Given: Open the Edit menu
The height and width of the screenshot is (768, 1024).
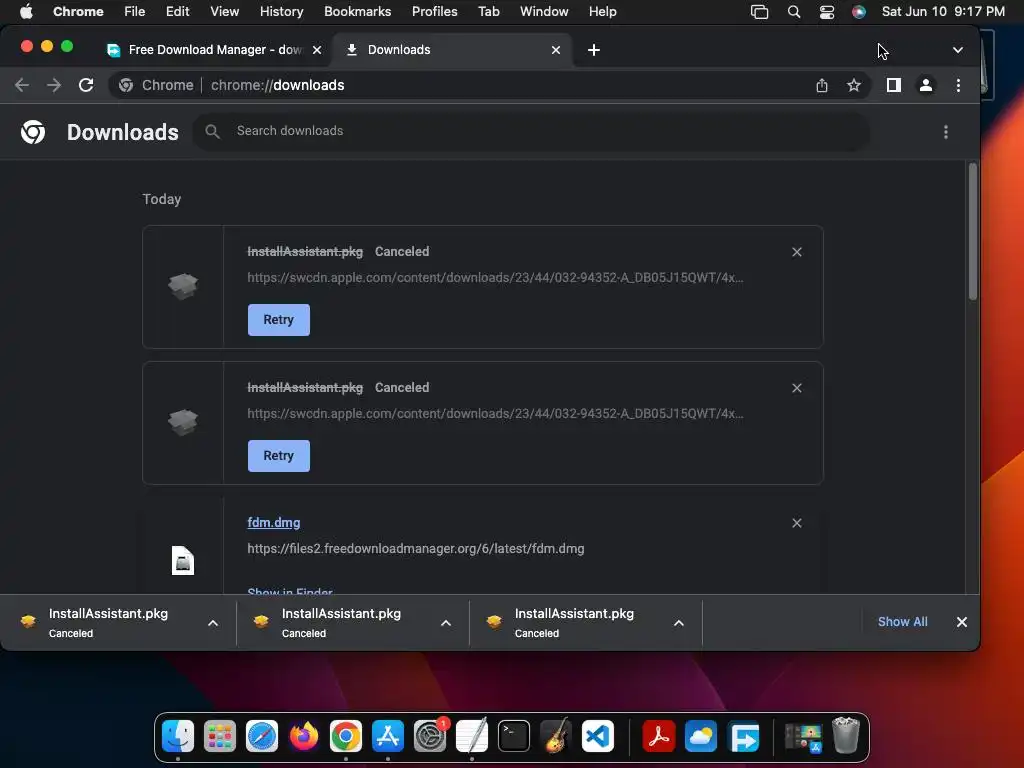Looking at the screenshot, I should click(178, 11).
